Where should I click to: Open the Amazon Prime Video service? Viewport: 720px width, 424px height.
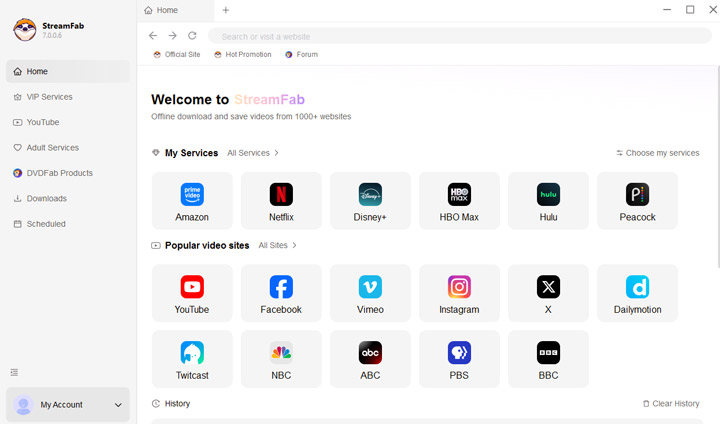192,201
